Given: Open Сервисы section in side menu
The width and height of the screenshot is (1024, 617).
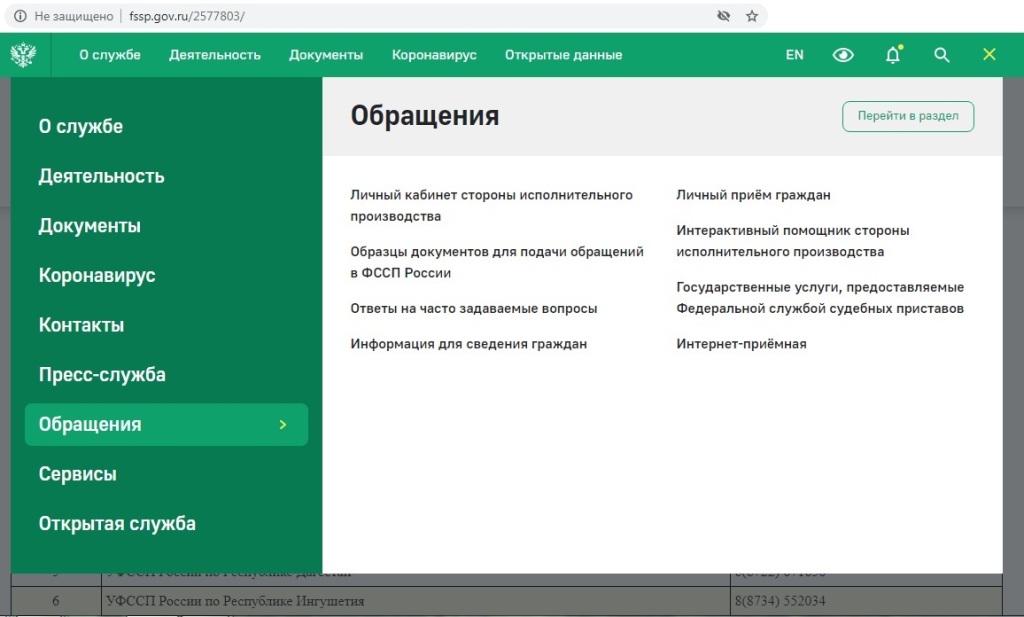Looking at the screenshot, I should (x=78, y=474).
